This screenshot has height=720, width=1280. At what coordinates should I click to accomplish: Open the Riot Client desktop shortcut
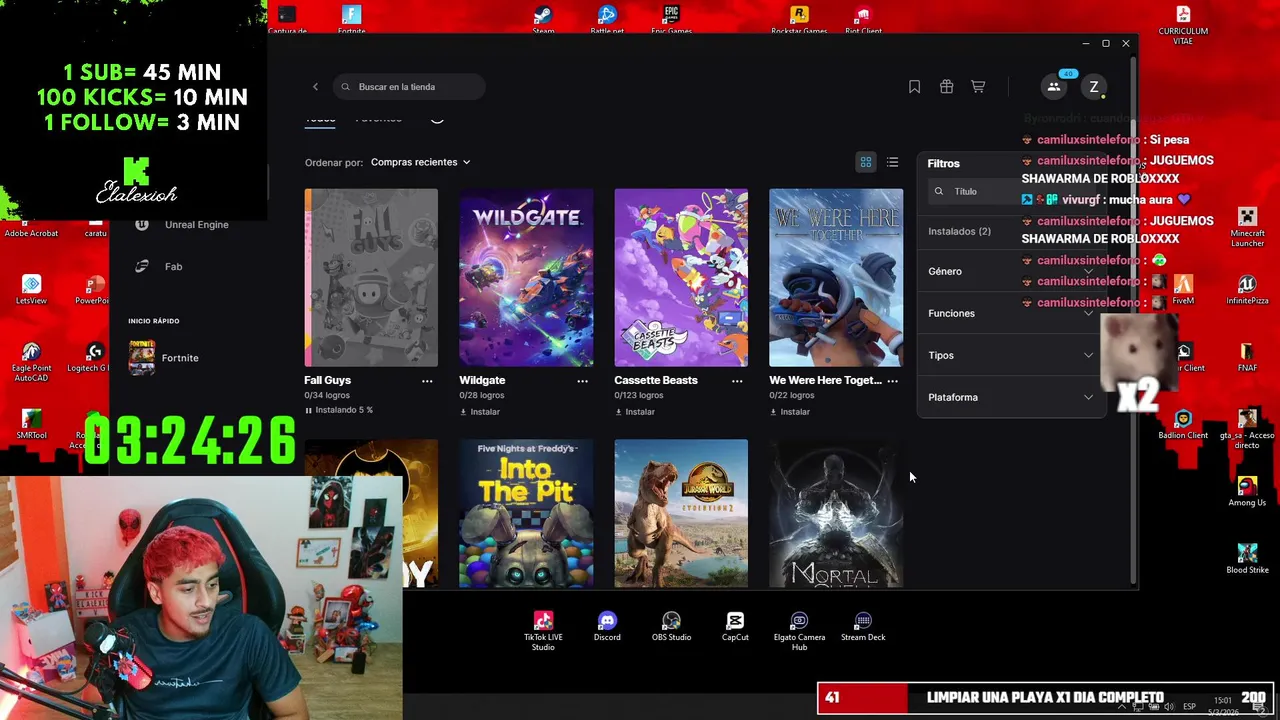(863, 19)
